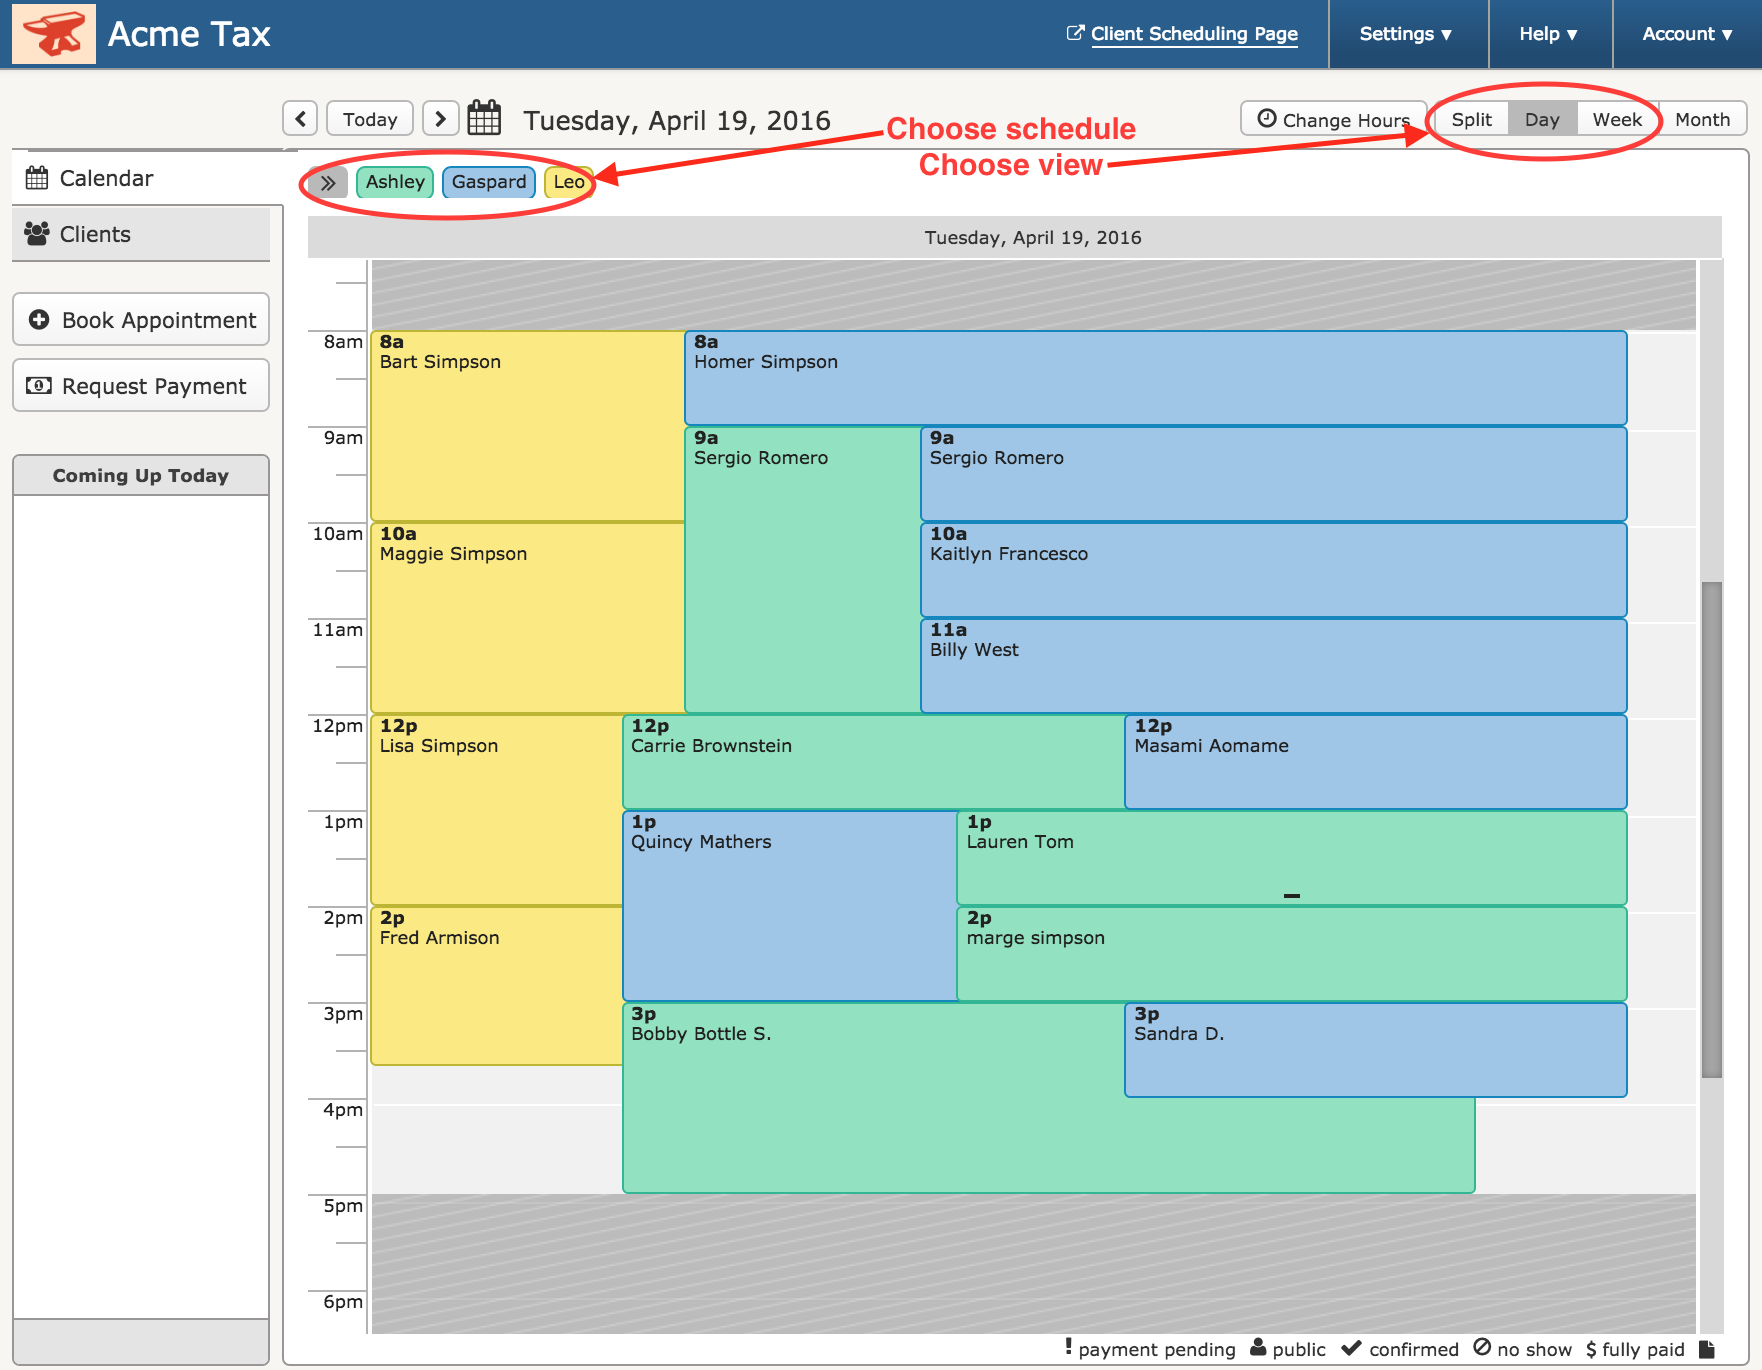
Task: Go to the previous day arrow
Action: pos(300,119)
